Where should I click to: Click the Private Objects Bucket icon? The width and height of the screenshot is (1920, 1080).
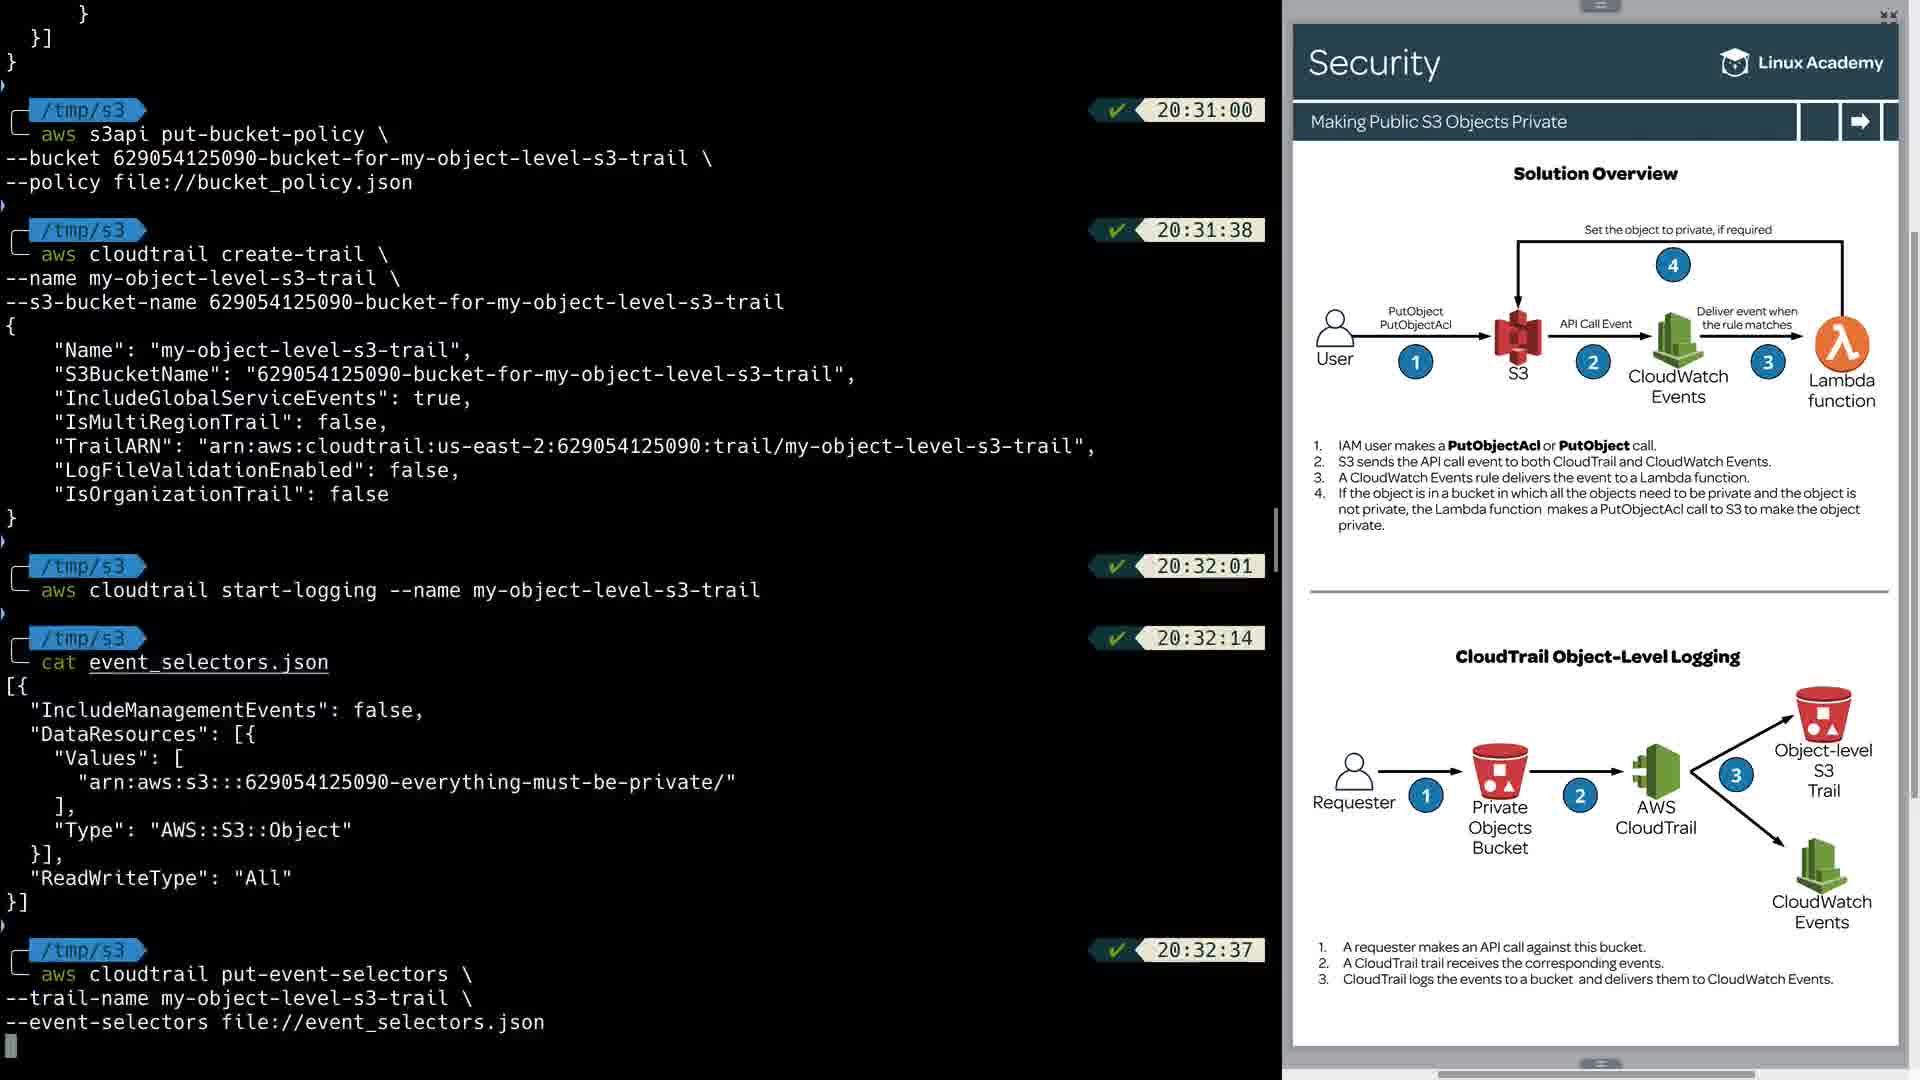tap(1499, 770)
